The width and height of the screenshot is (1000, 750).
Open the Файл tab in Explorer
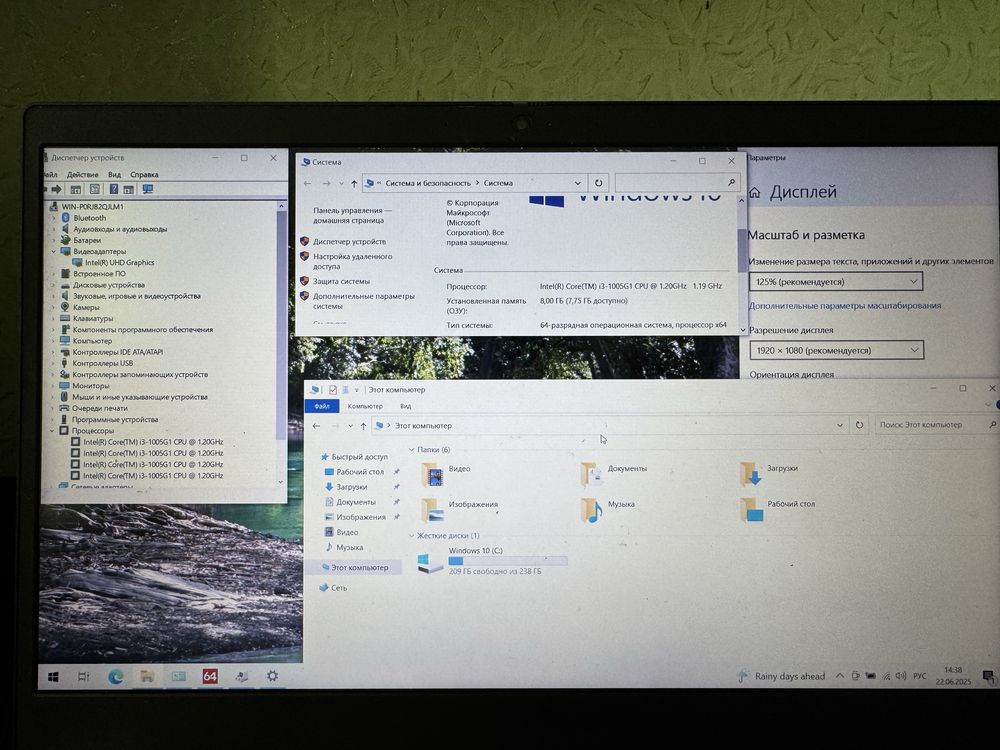point(321,406)
